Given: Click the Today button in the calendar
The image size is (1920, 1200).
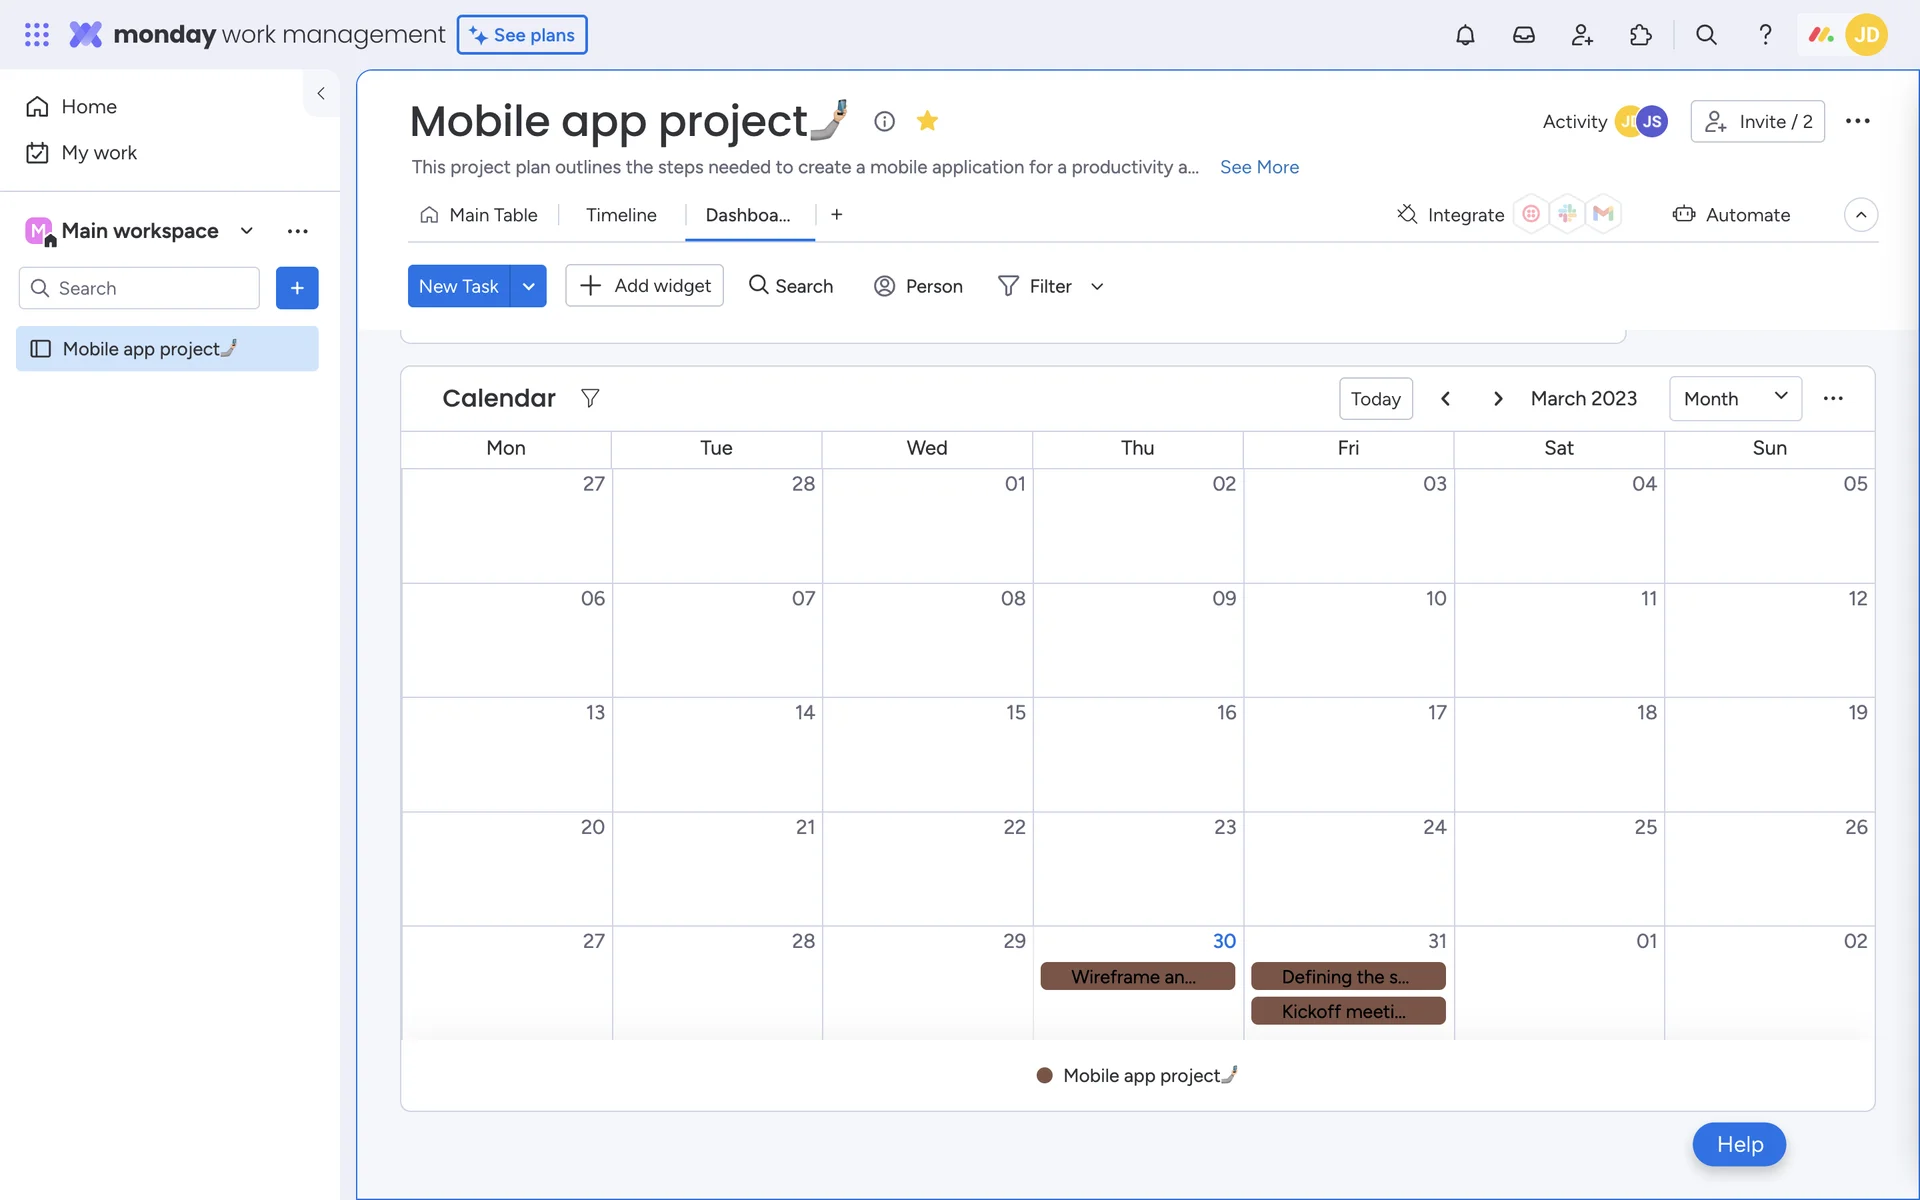Looking at the screenshot, I should 1375,398.
